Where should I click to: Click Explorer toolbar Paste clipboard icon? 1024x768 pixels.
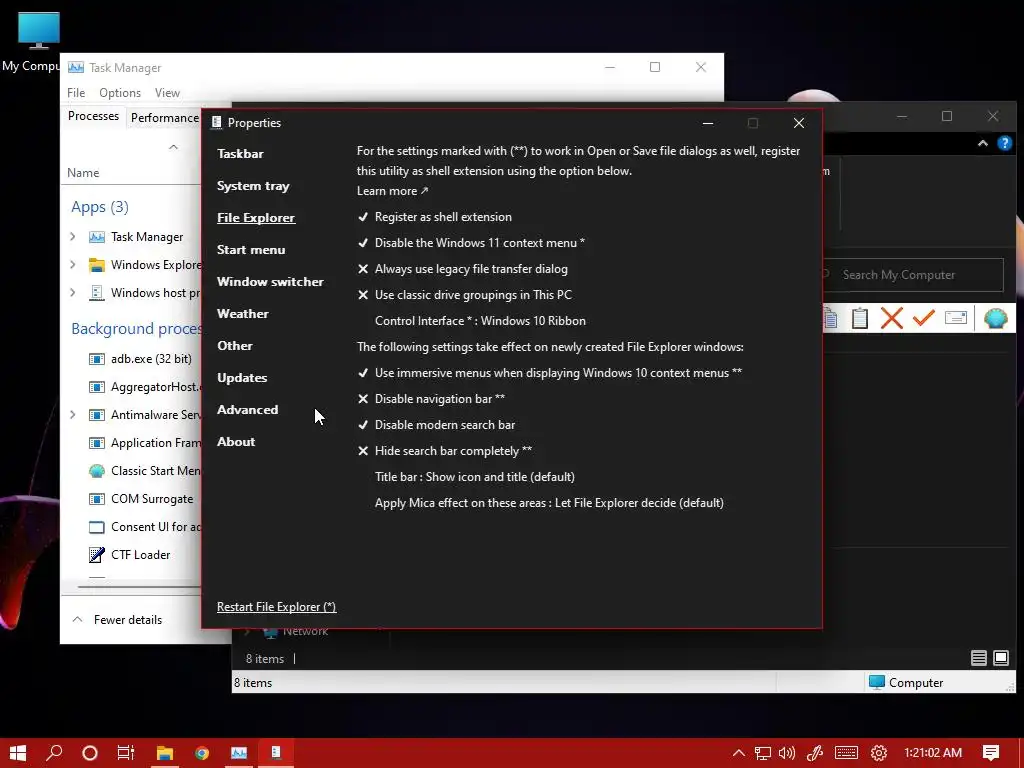pyautogui.click(x=860, y=319)
